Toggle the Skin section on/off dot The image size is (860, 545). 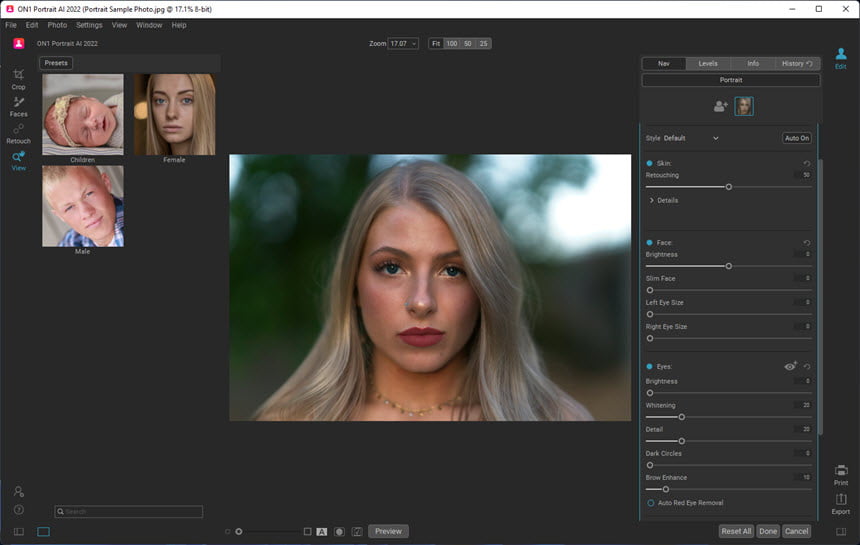[x=649, y=163]
